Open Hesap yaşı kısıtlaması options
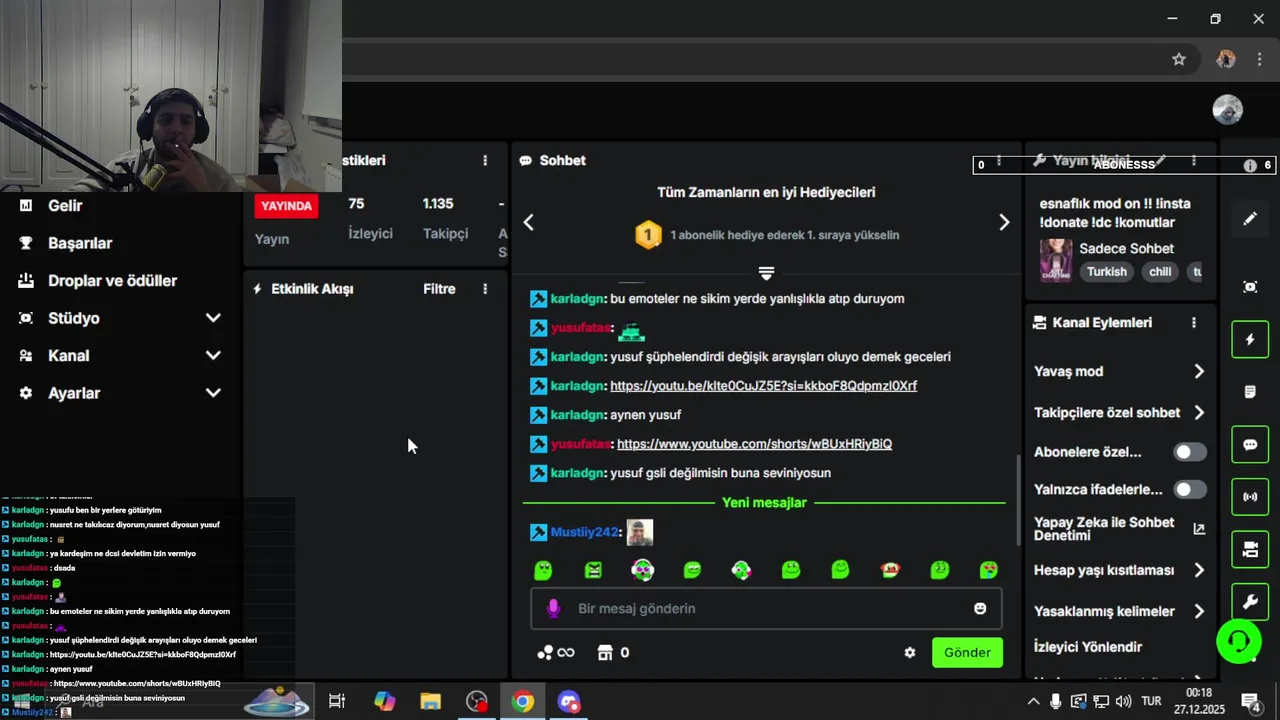 (1199, 570)
